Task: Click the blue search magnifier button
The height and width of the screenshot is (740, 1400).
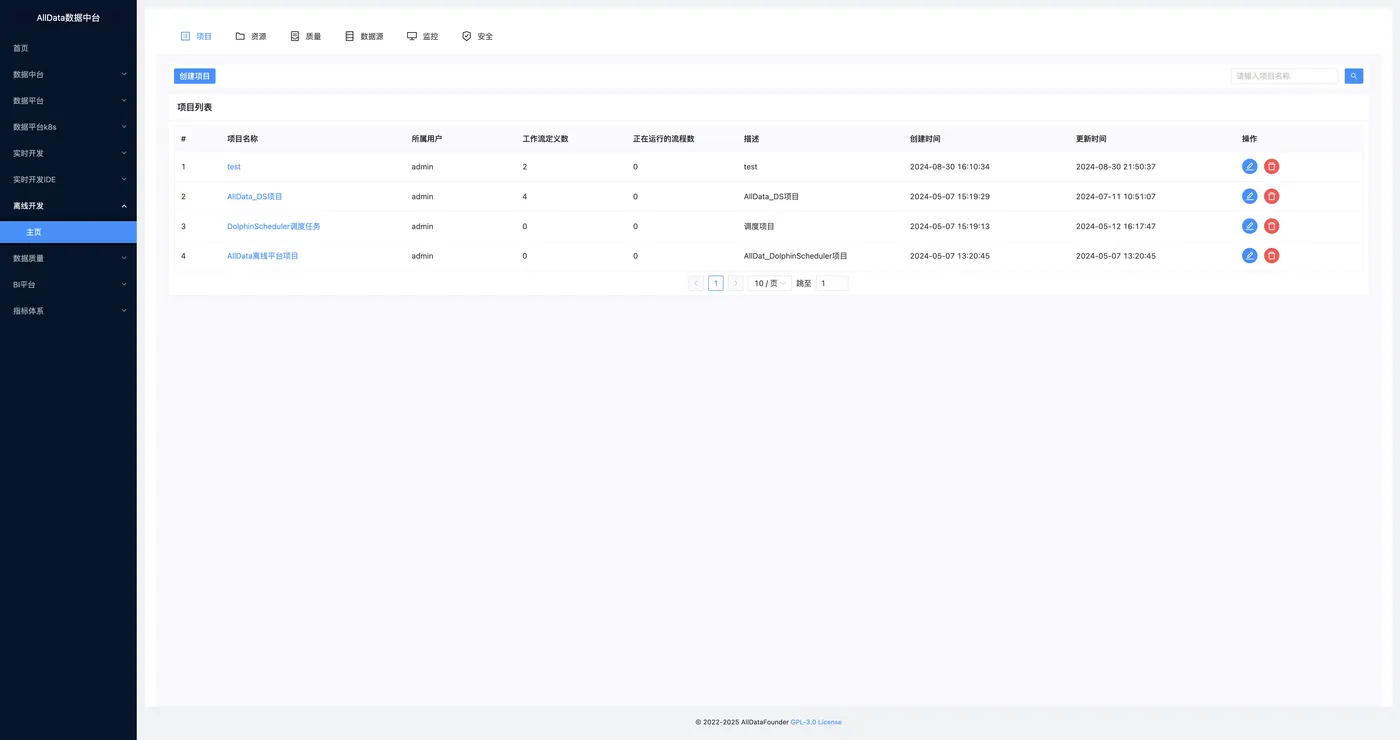Action: pos(1354,76)
